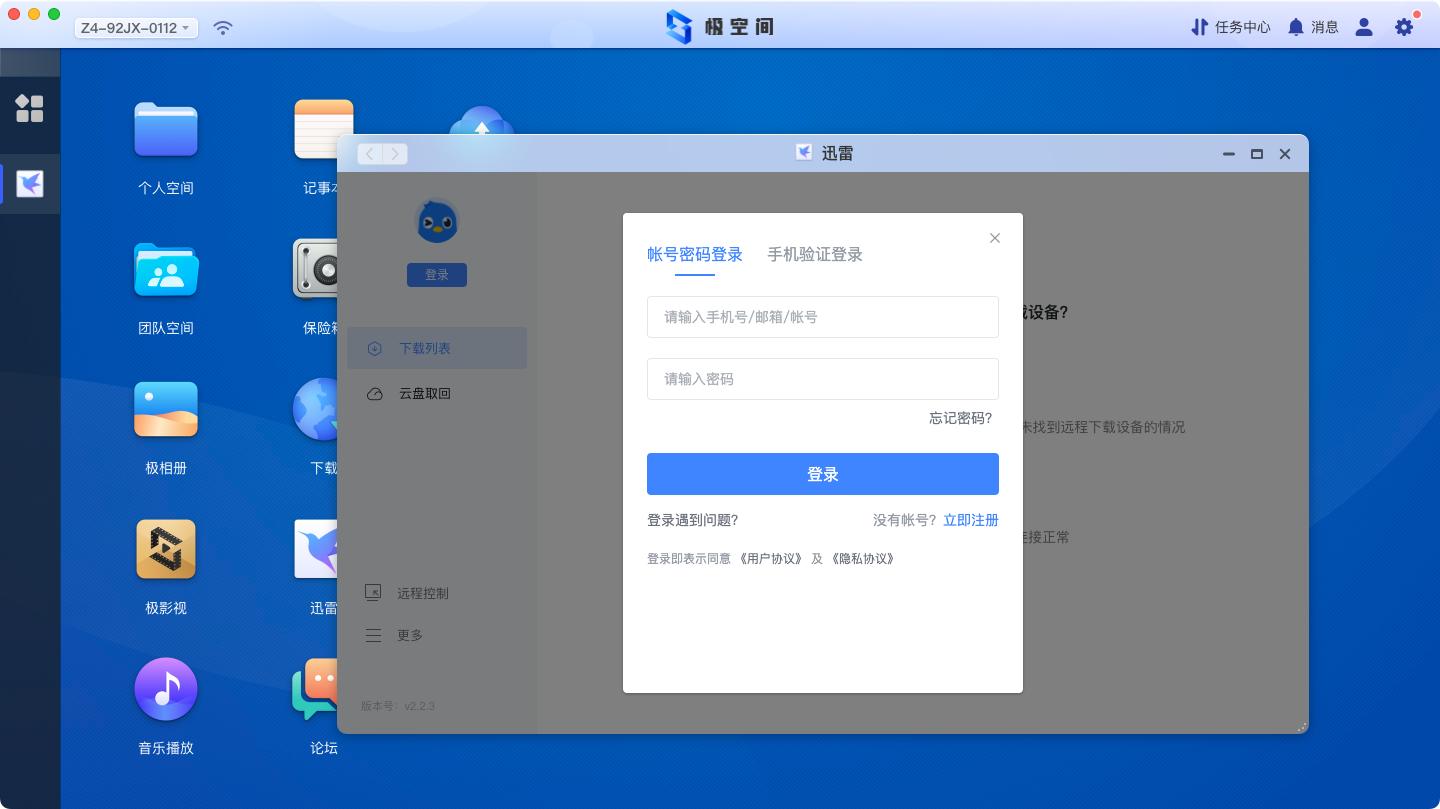This screenshot has height=809, width=1440.
Task: Open the 团队空间 app icon
Action: pos(166,270)
